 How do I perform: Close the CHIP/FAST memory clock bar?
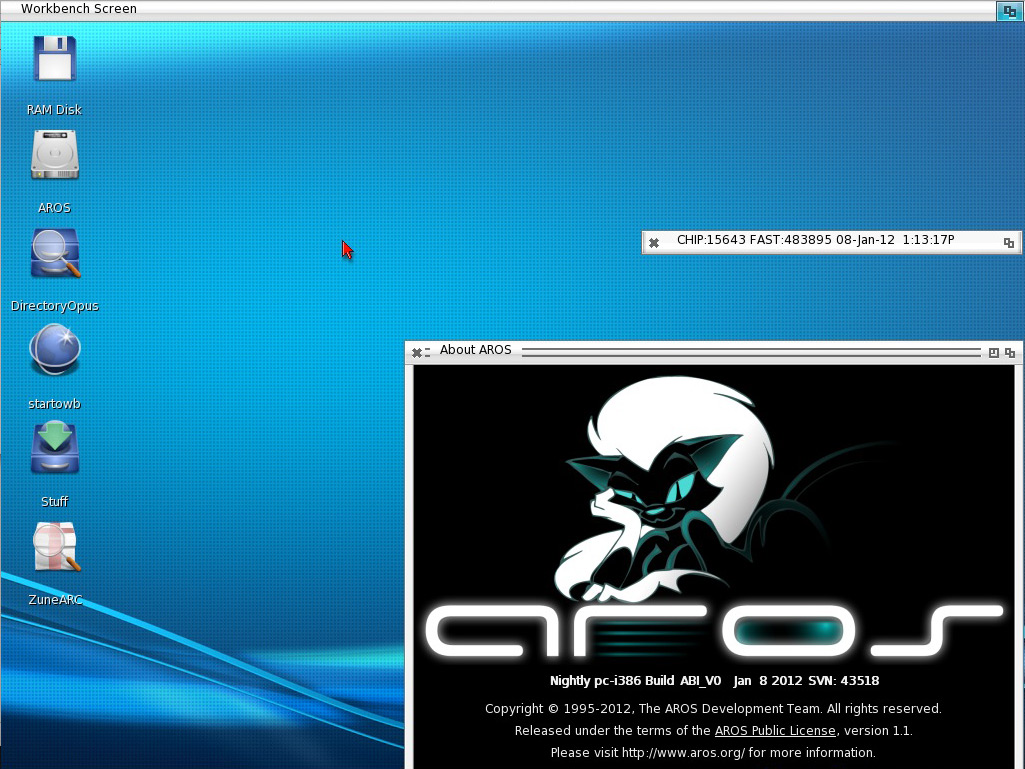tap(653, 242)
